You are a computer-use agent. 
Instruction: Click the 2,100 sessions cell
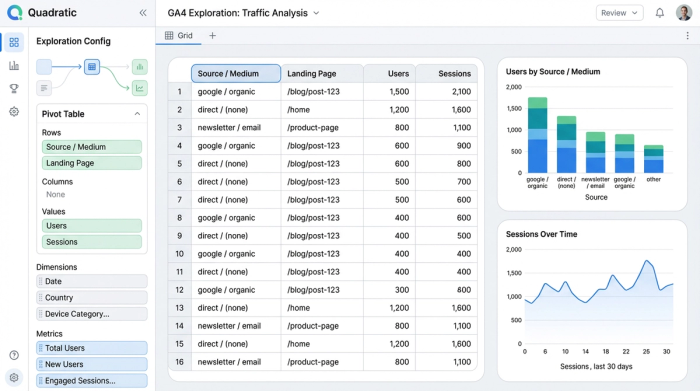446,92
